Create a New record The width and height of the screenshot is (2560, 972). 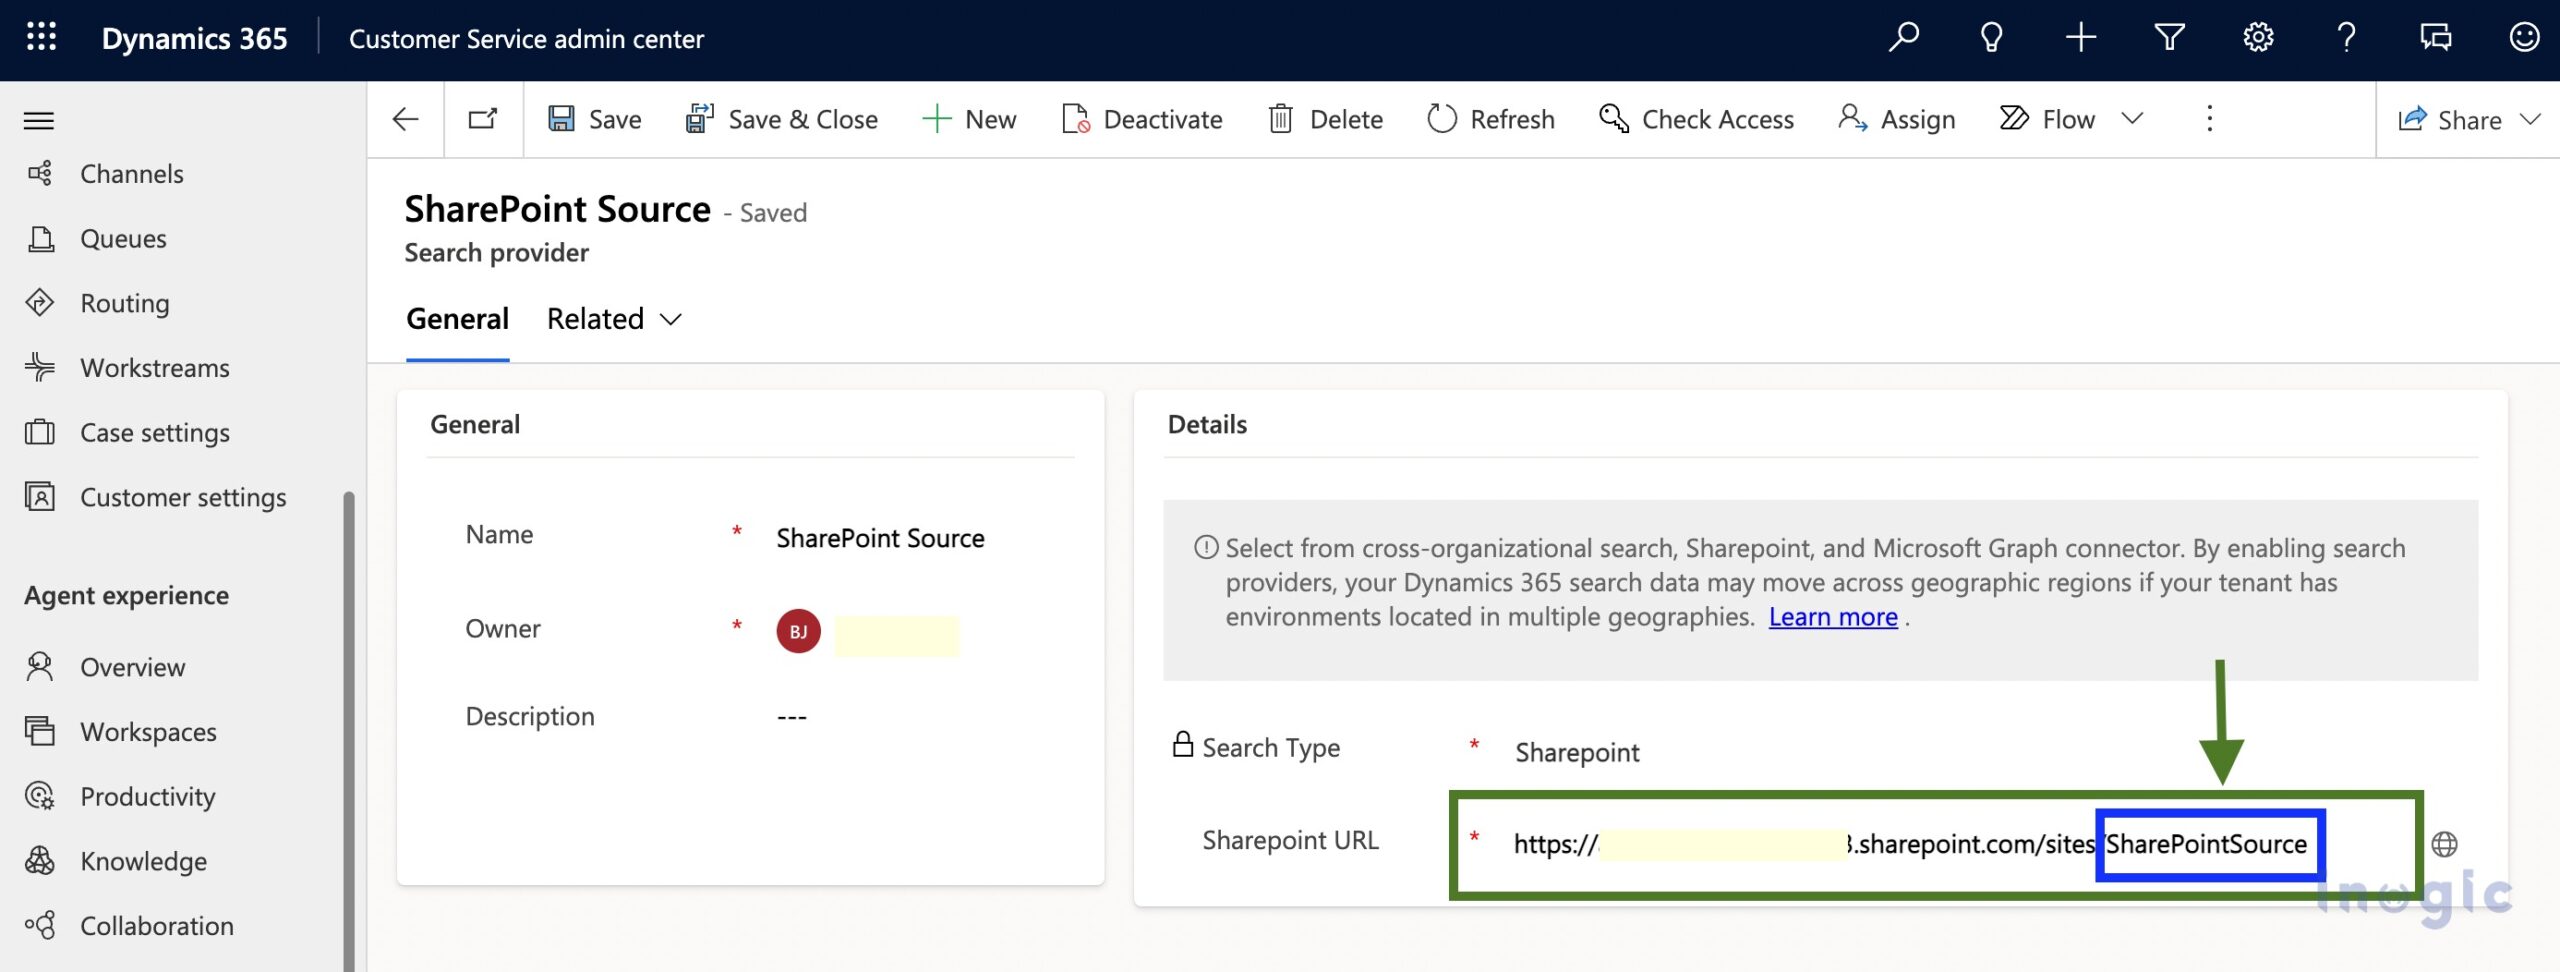click(969, 119)
